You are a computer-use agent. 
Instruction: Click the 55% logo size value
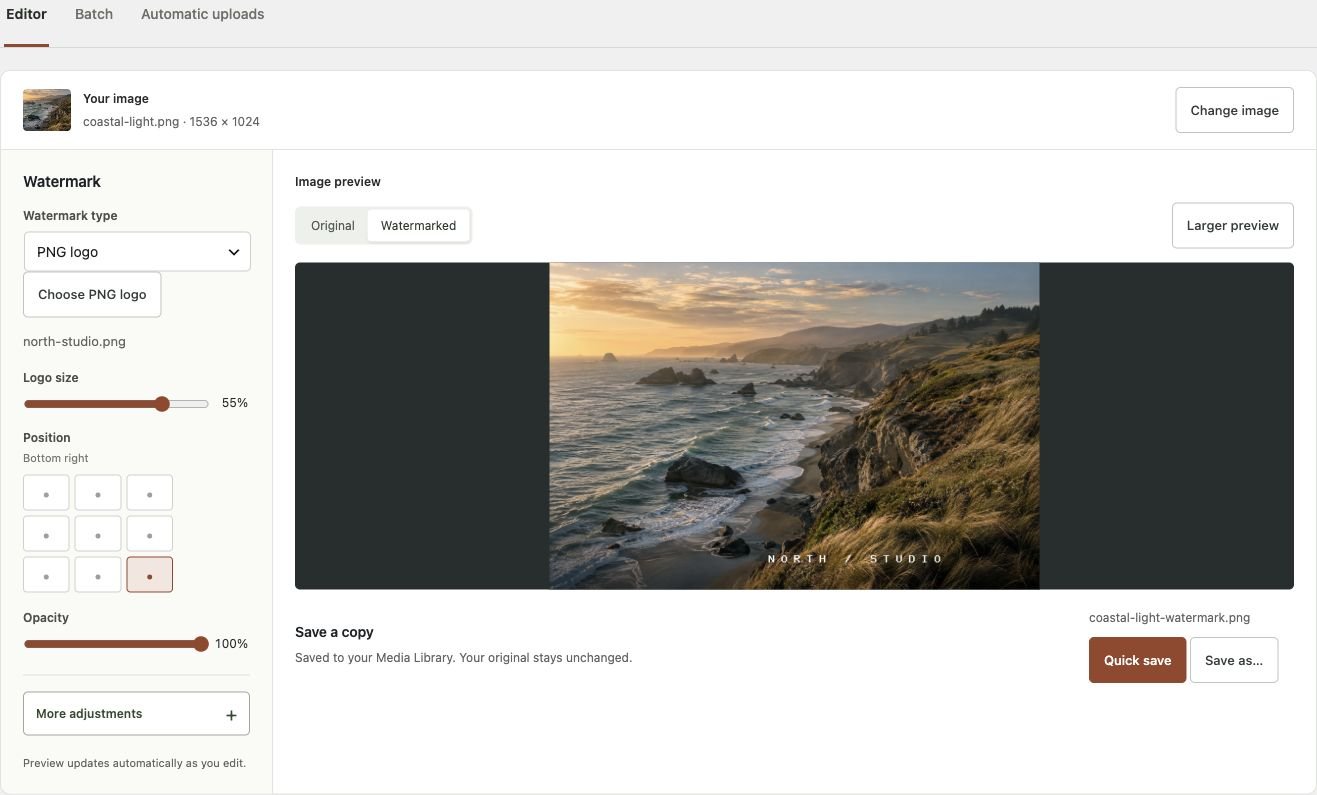(235, 403)
